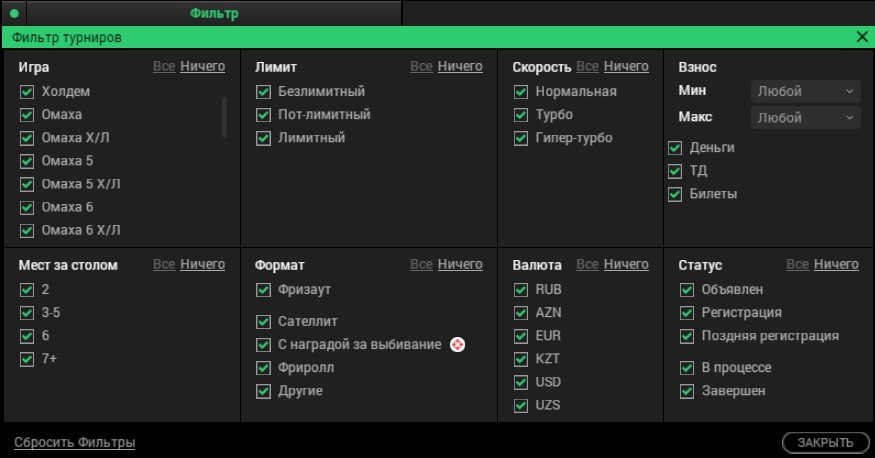Image resolution: width=875 pixels, height=458 pixels.
Task: Click the knockout bounty target icon
Action: pos(458,345)
